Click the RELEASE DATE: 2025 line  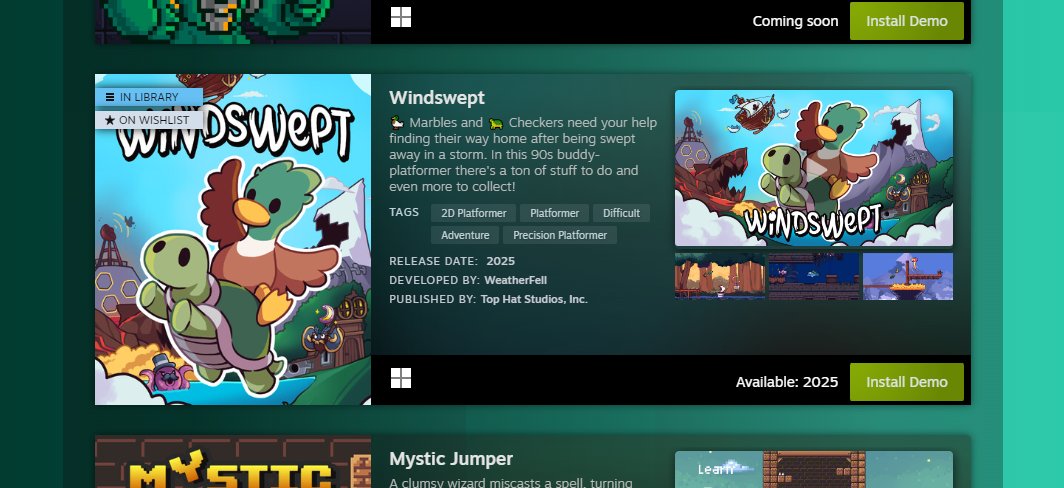(452, 261)
